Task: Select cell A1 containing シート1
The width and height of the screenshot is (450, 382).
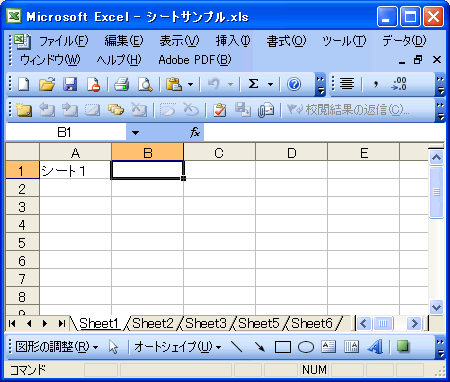Action: (x=75, y=171)
